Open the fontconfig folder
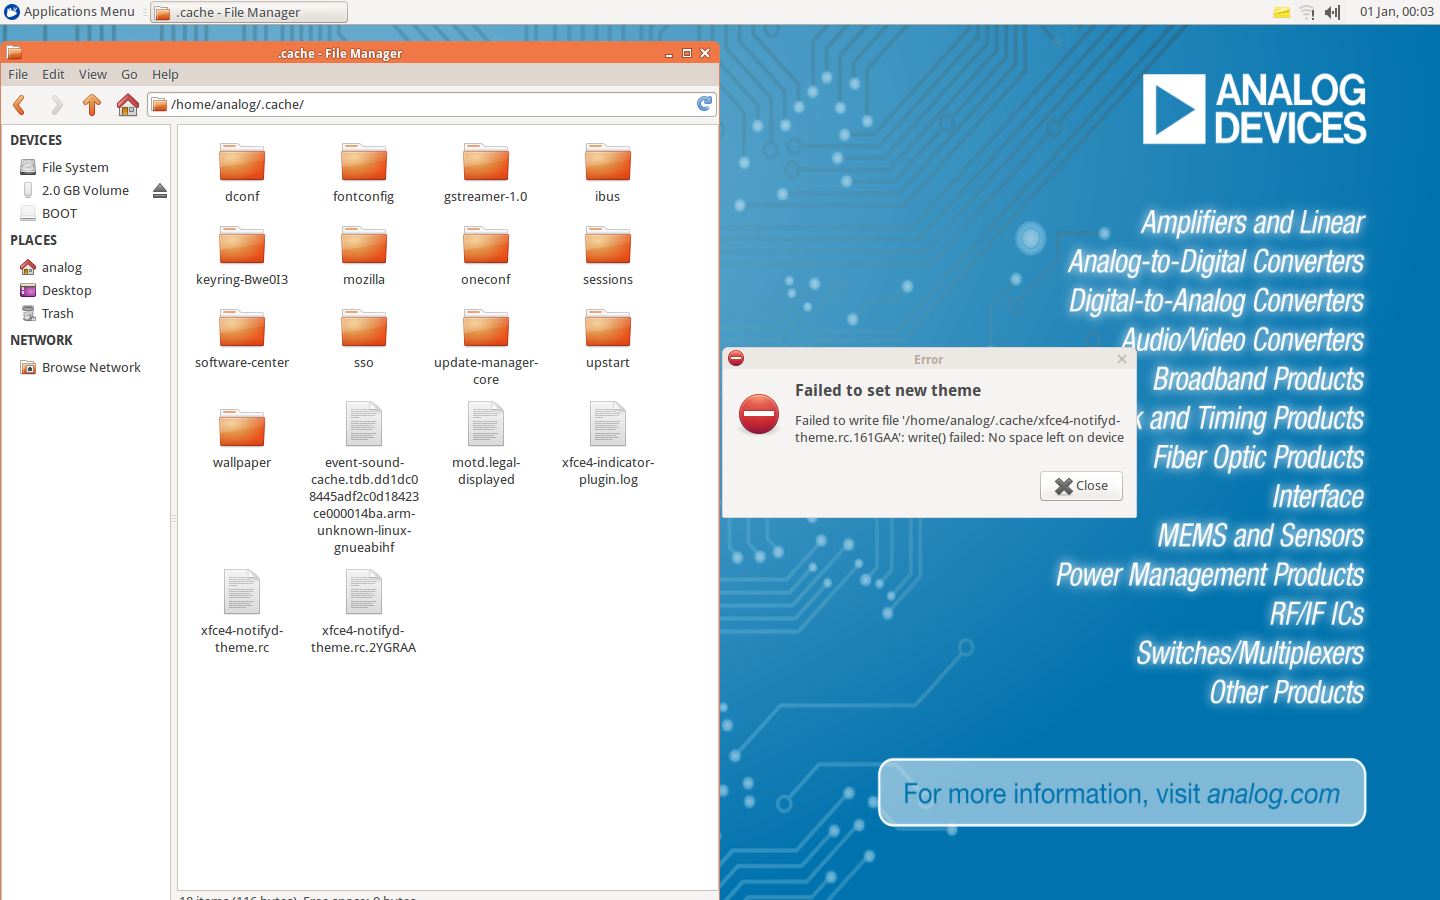 click(364, 172)
